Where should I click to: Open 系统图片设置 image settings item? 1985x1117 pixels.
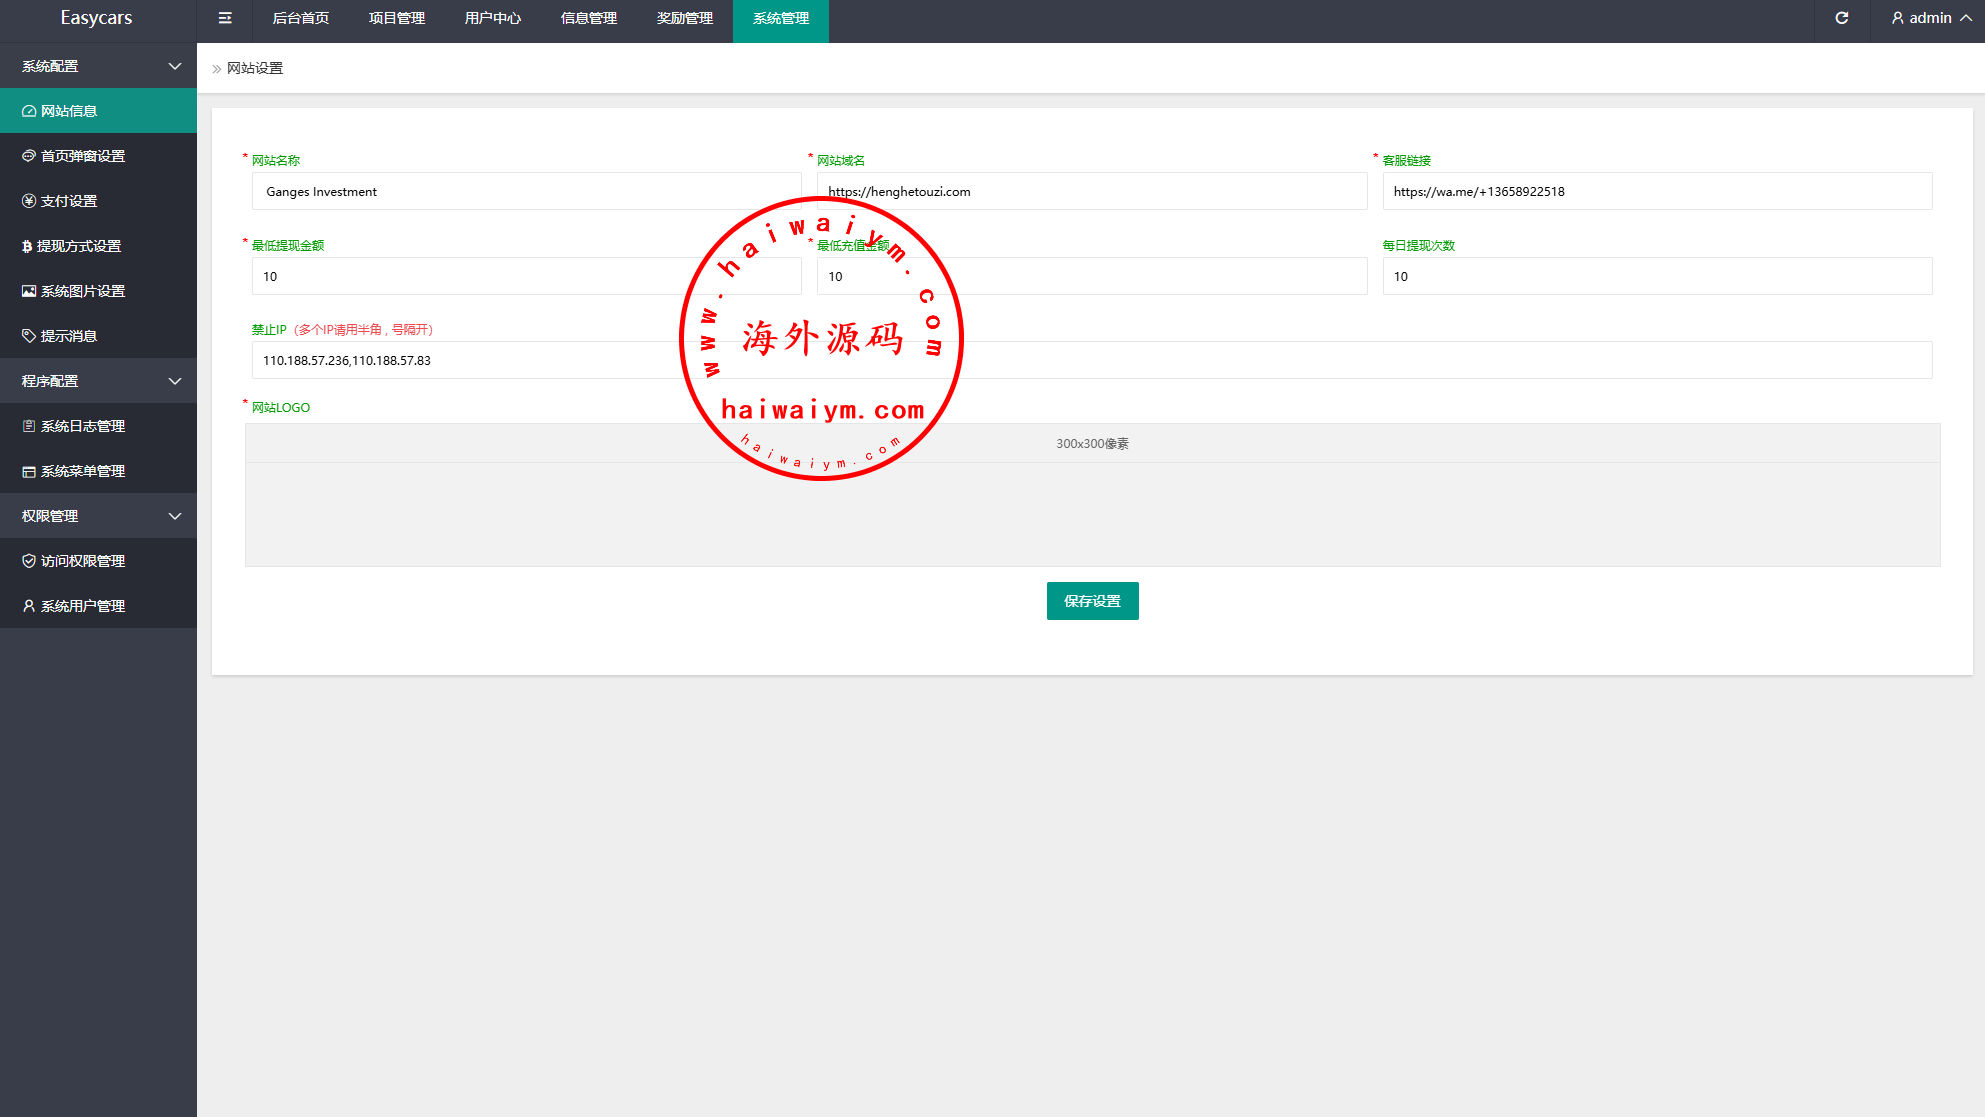click(x=83, y=291)
